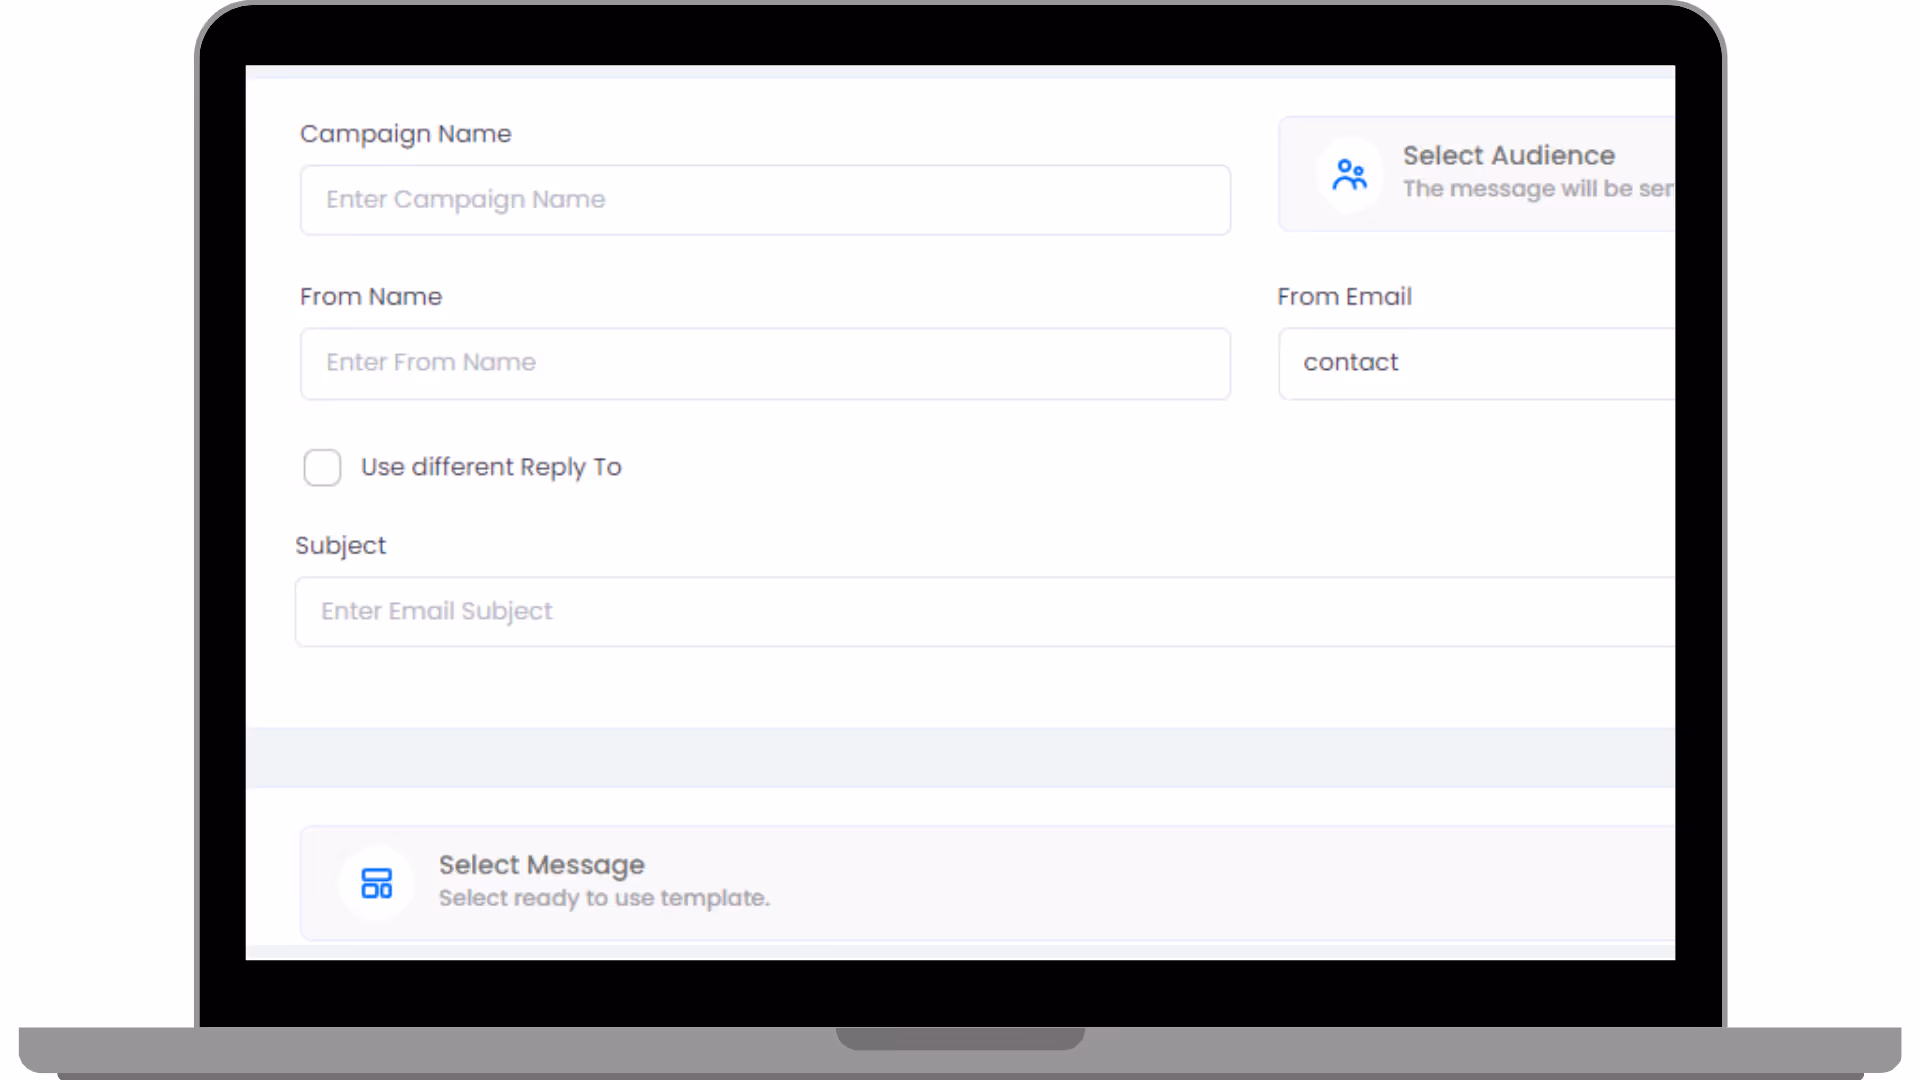Click the Select Audience people icon
Screen dimensions: 1920x1080
pyautogui.click(x=1349, y=175)
